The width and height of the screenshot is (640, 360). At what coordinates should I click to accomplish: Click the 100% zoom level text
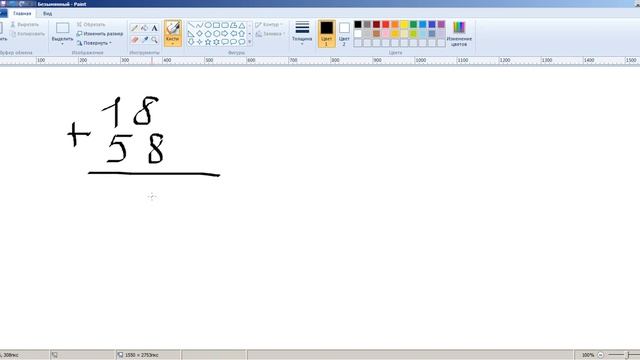pos(588,355)
